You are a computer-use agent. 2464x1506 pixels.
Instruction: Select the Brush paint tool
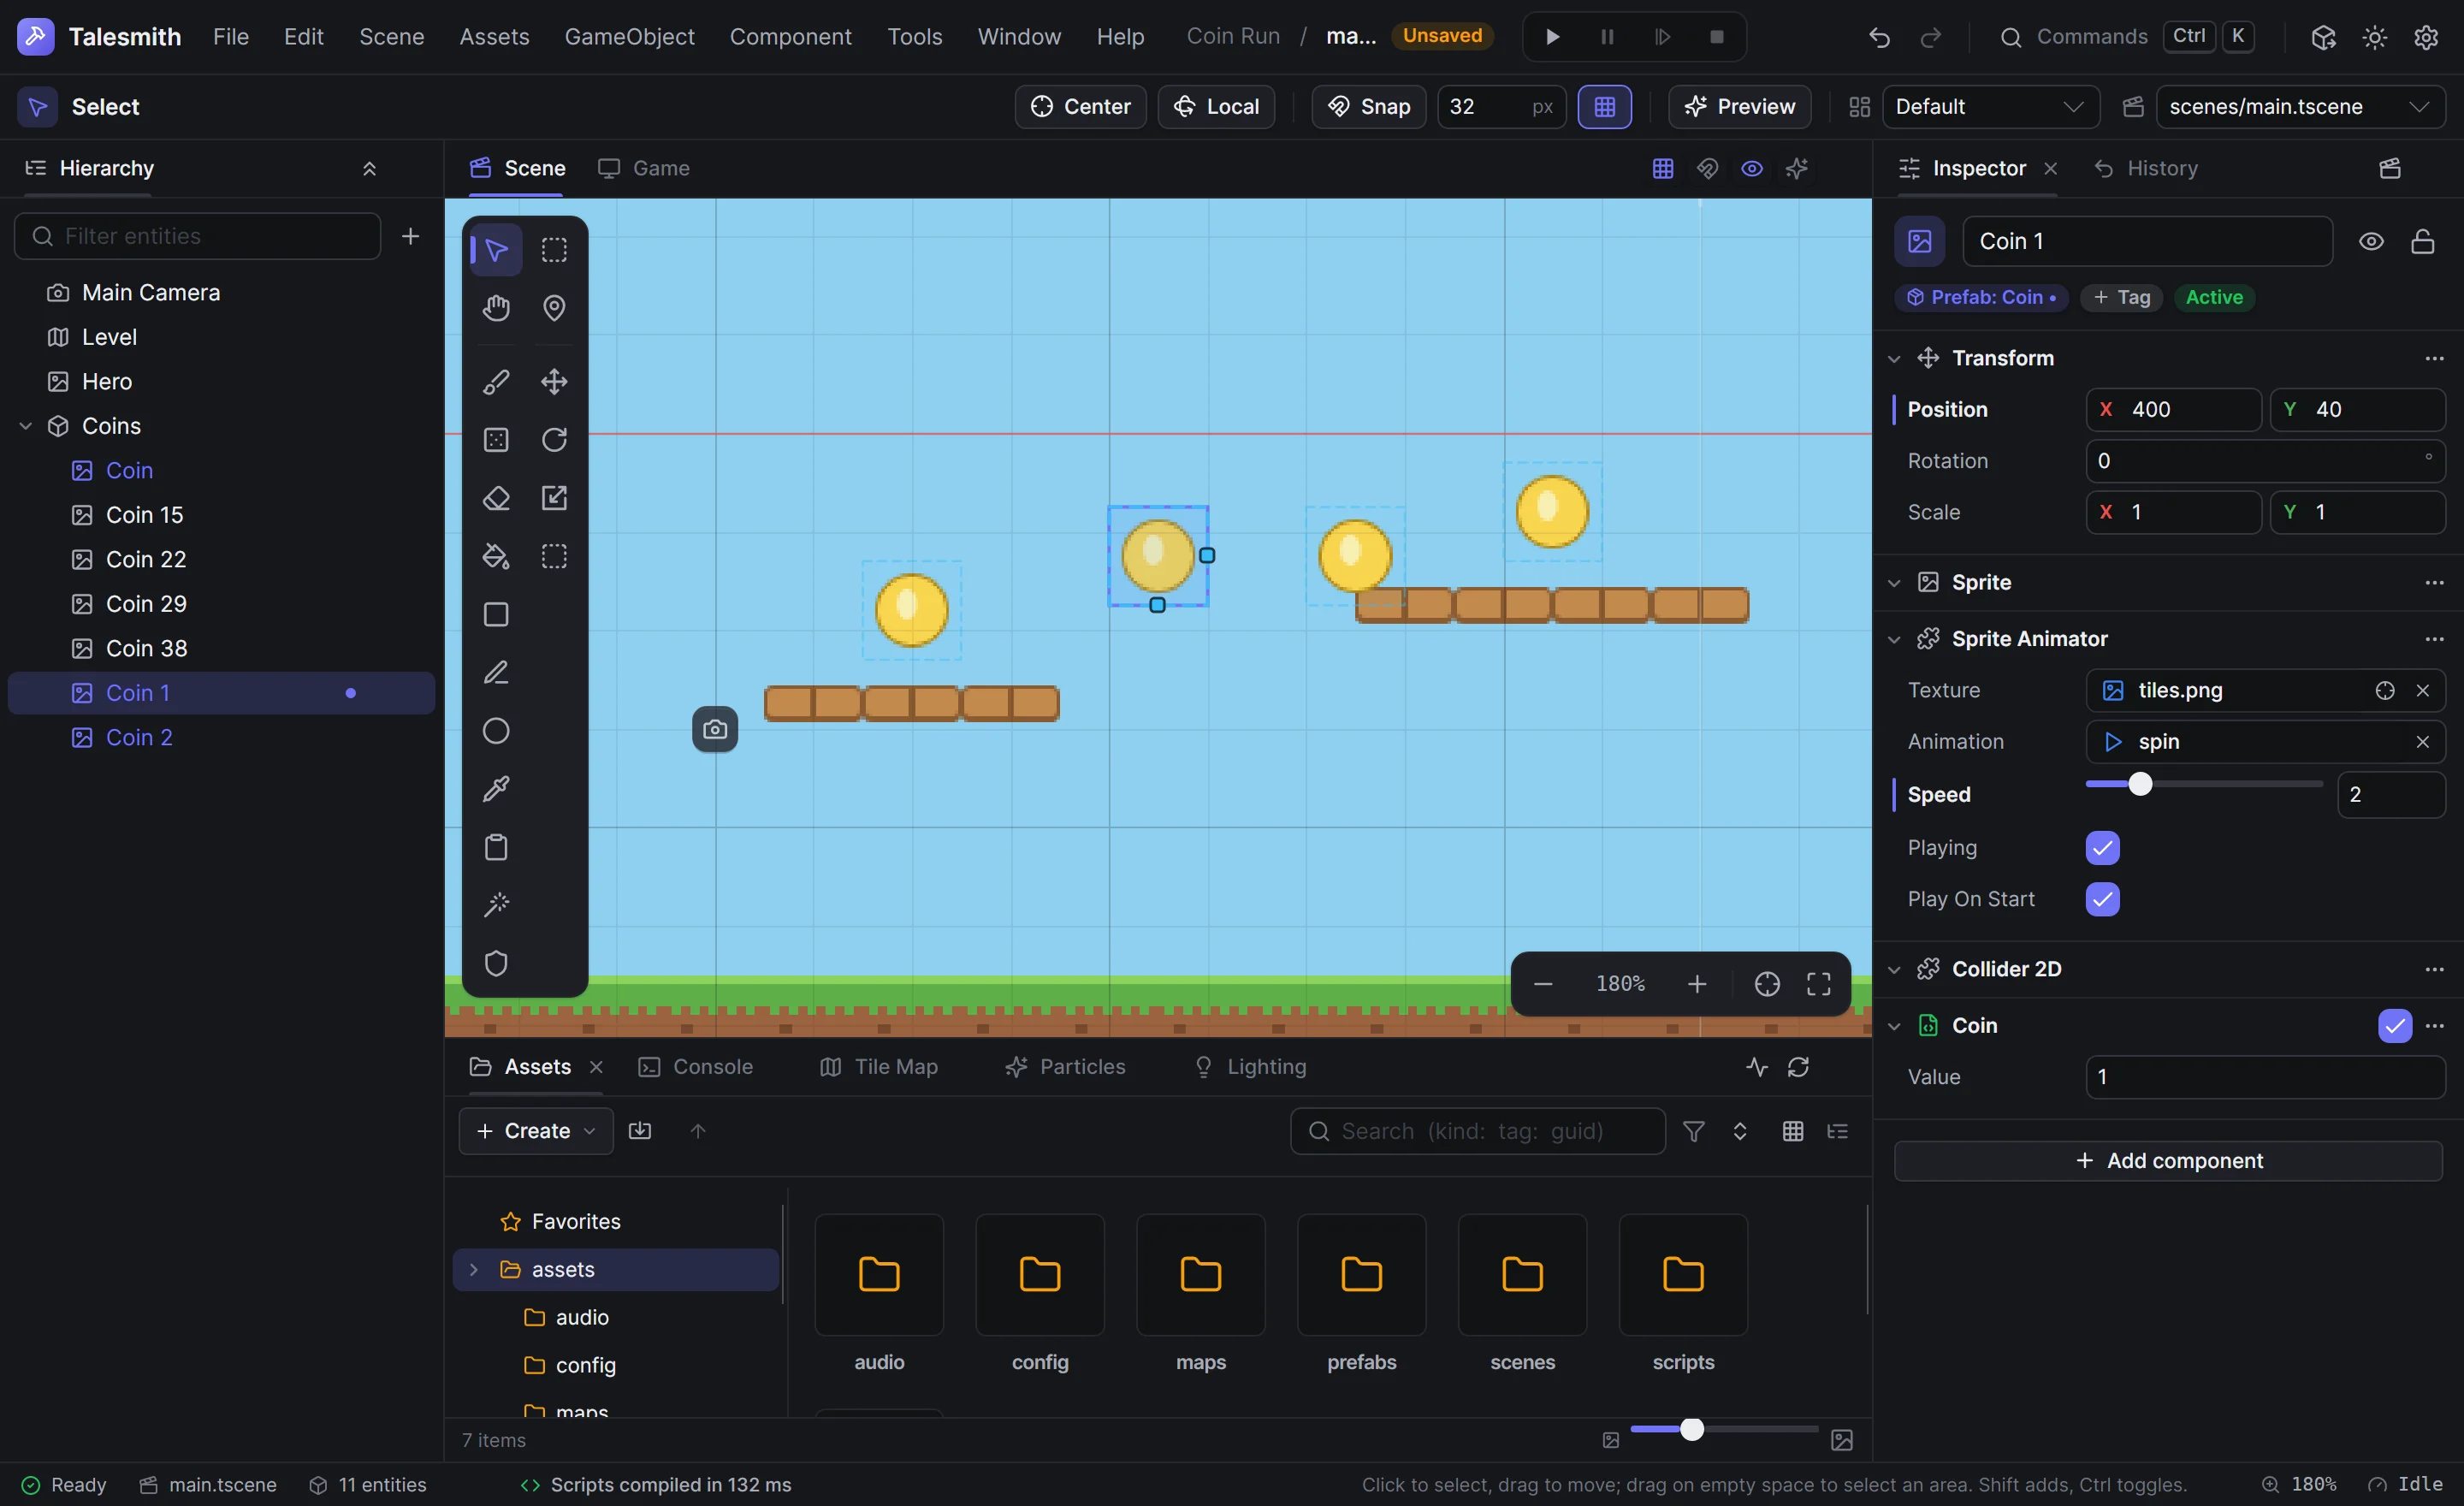[x=496, y=381]
